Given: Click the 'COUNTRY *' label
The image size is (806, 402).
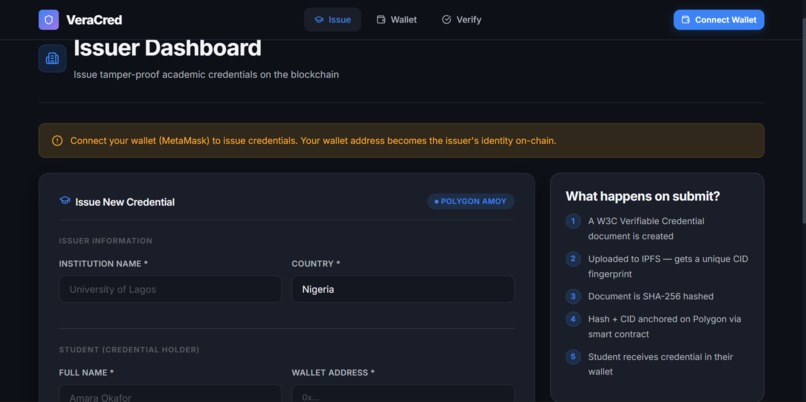Looking at the screenshot, I should coord(316,264).
